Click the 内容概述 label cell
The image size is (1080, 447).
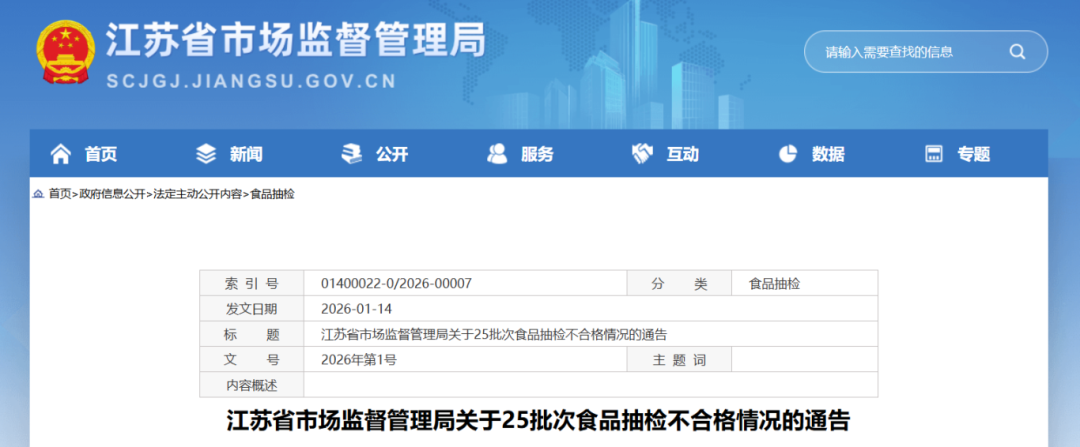(251, 385)
